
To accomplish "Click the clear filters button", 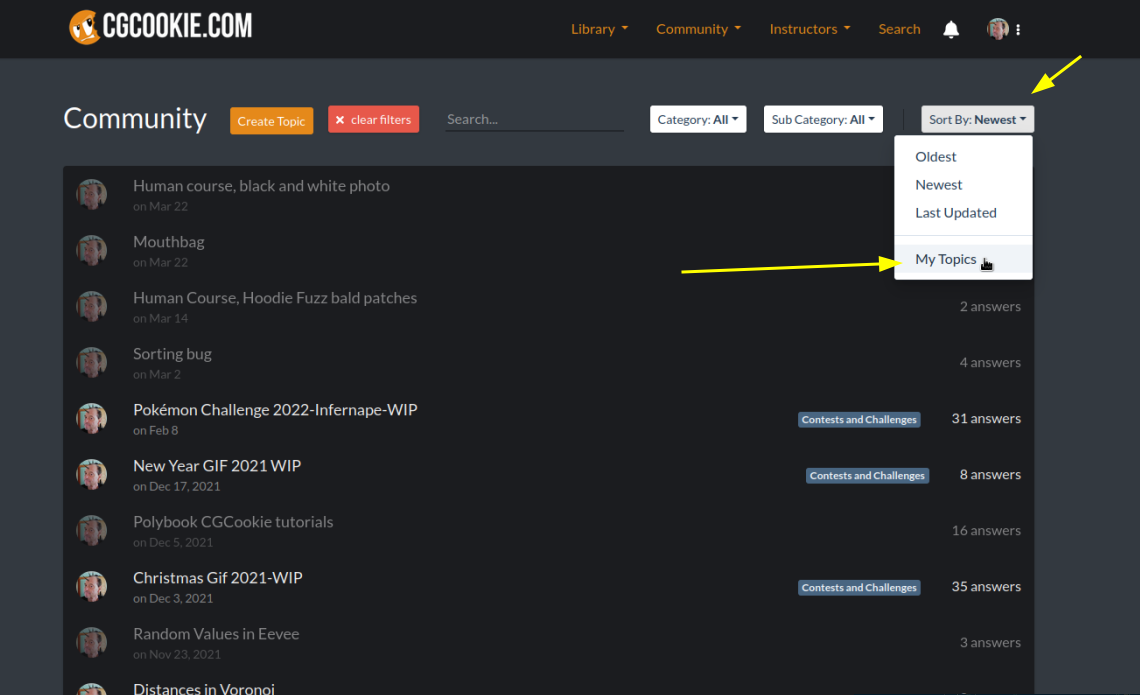I will [x=373, y=119].
